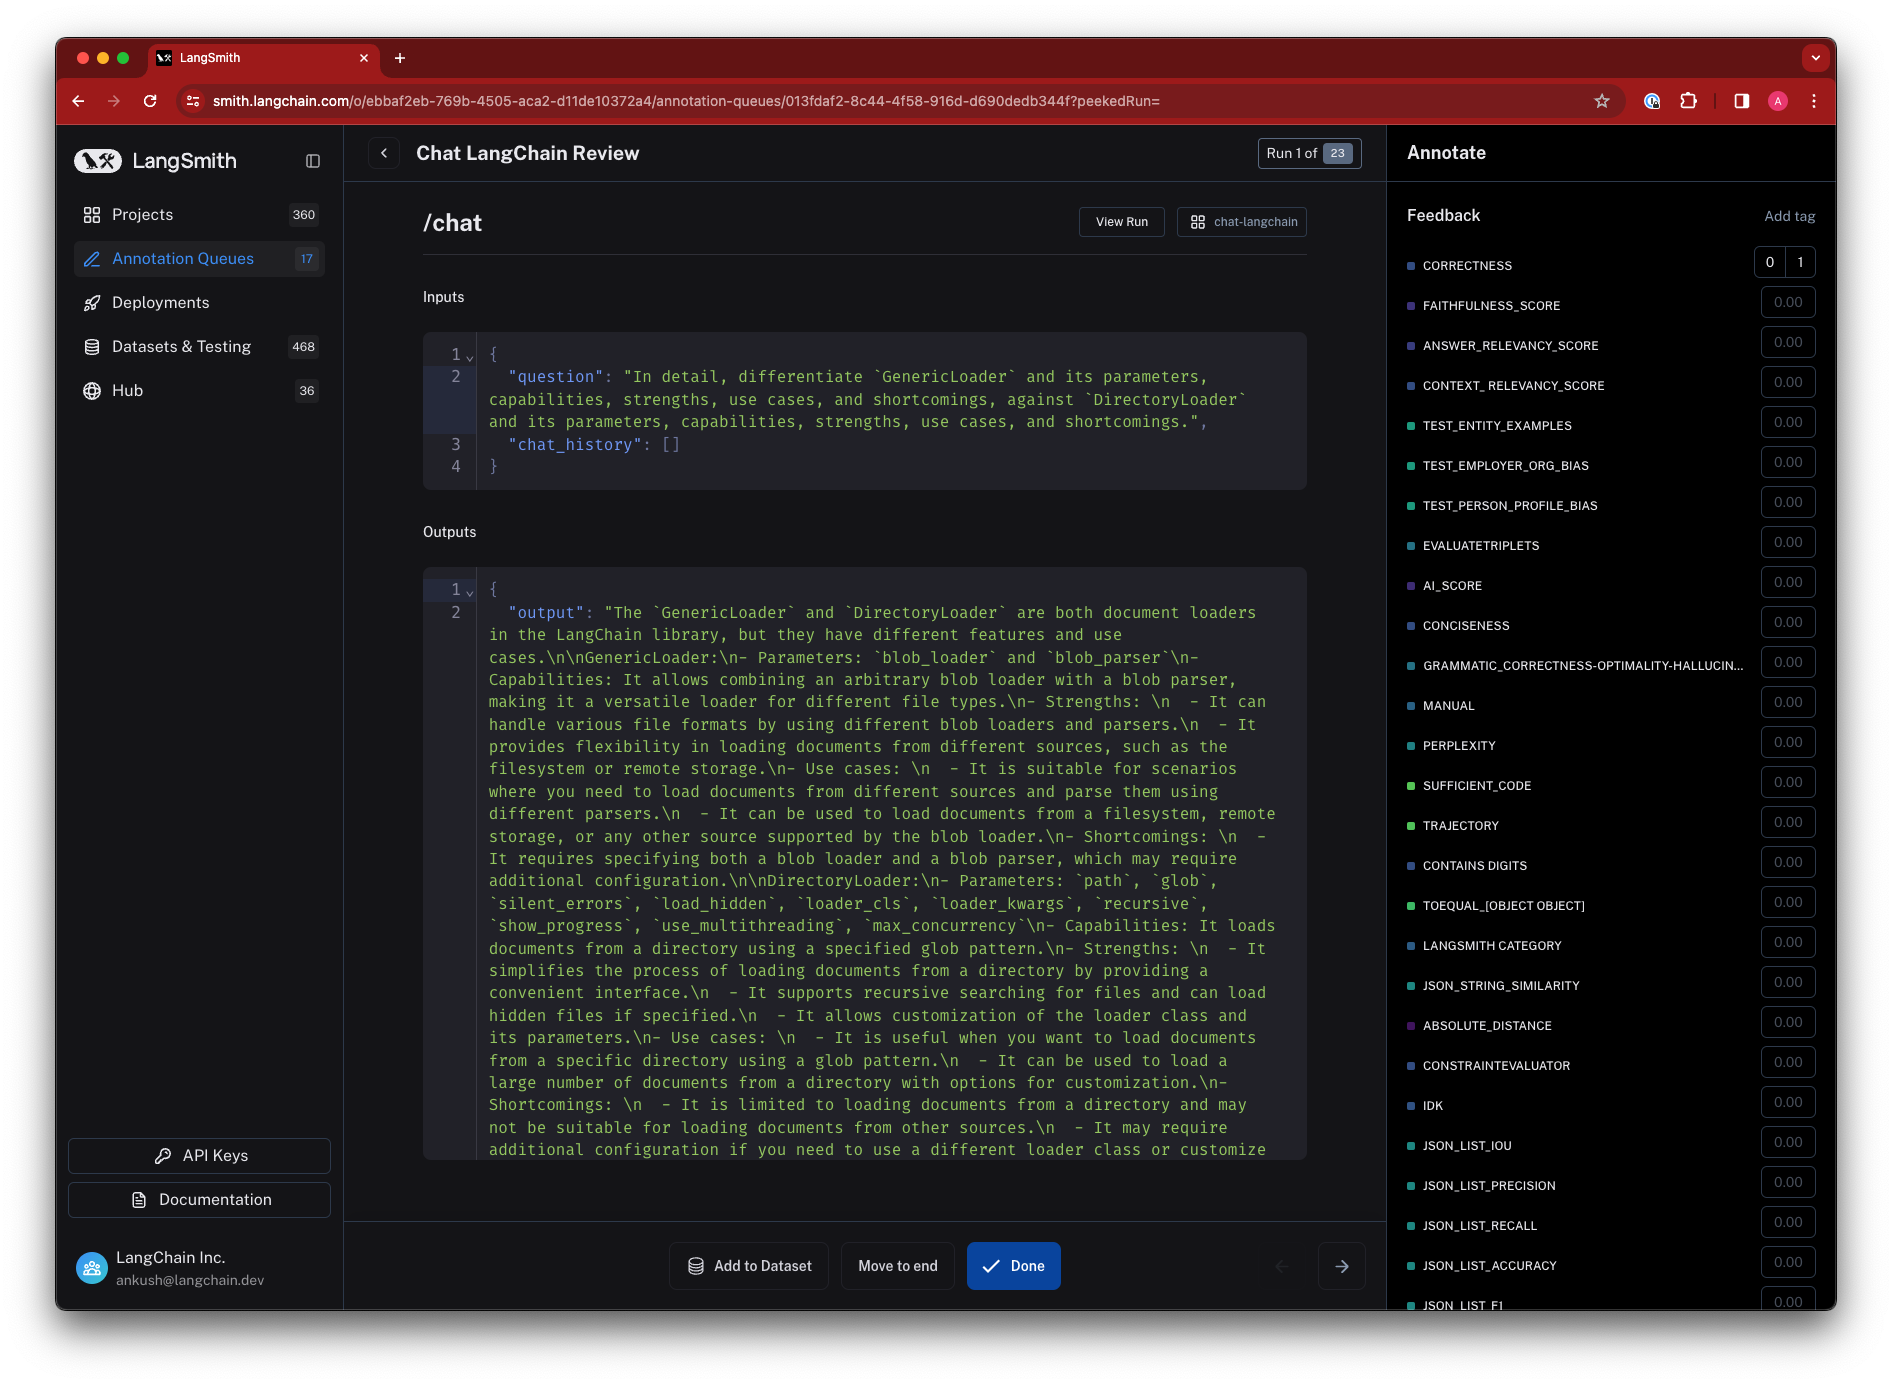The image size is (1892, 1384).
Task: Click the LANGSMITH CATEGORY feedback label
Action: click(1492, 946)
